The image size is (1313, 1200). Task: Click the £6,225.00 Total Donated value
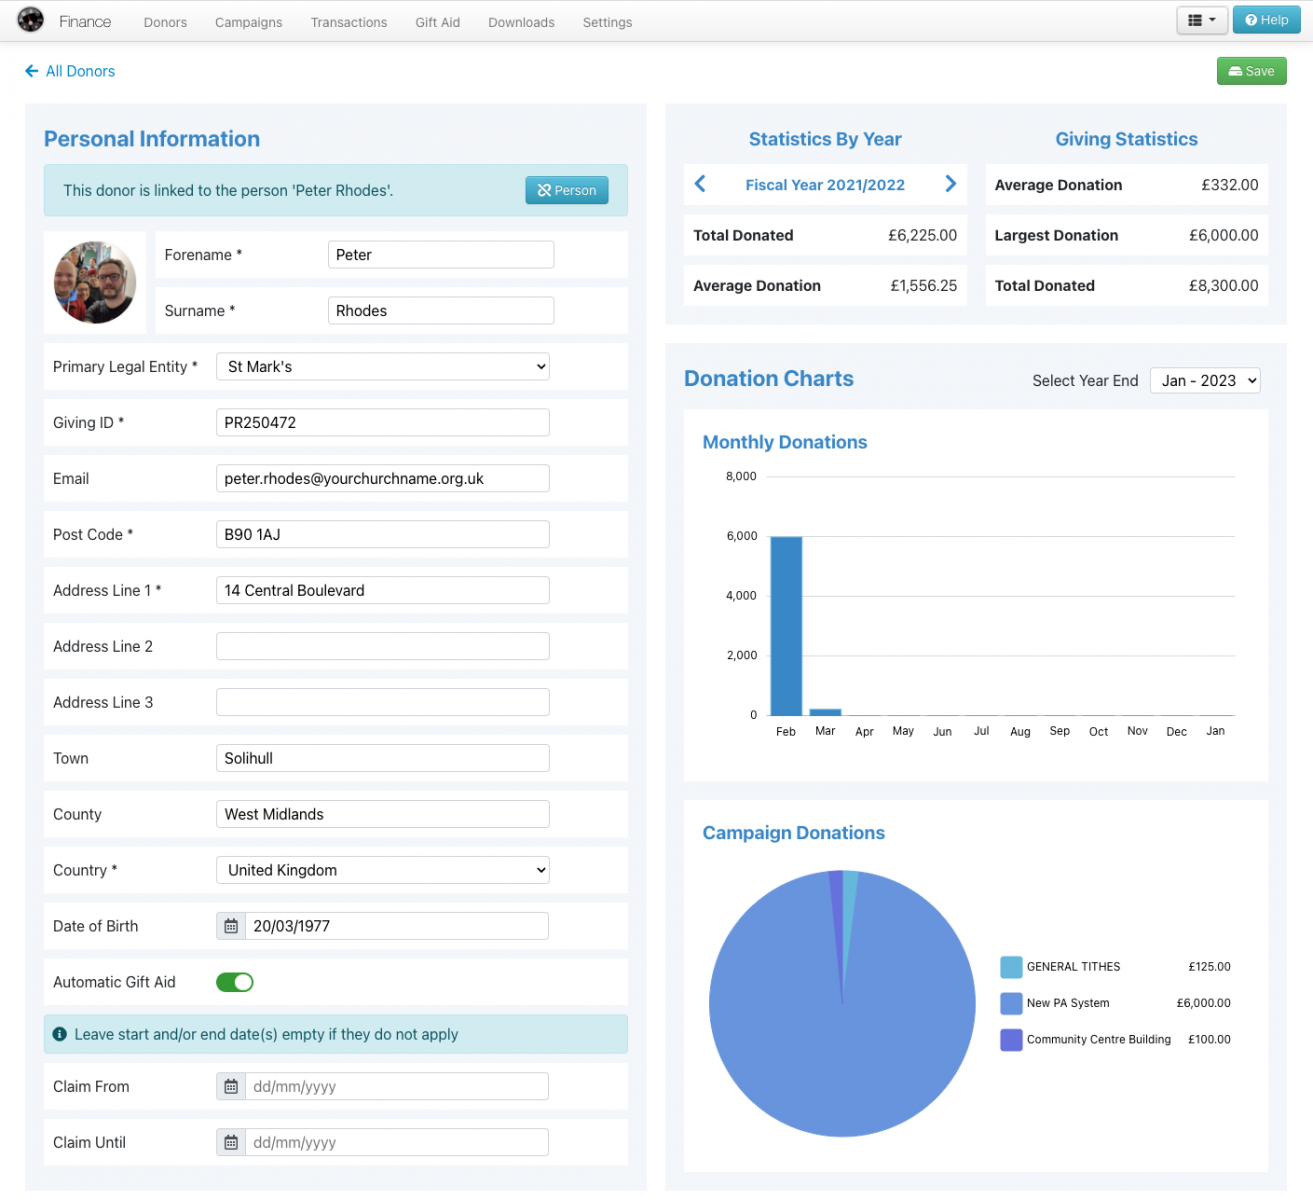922,235
